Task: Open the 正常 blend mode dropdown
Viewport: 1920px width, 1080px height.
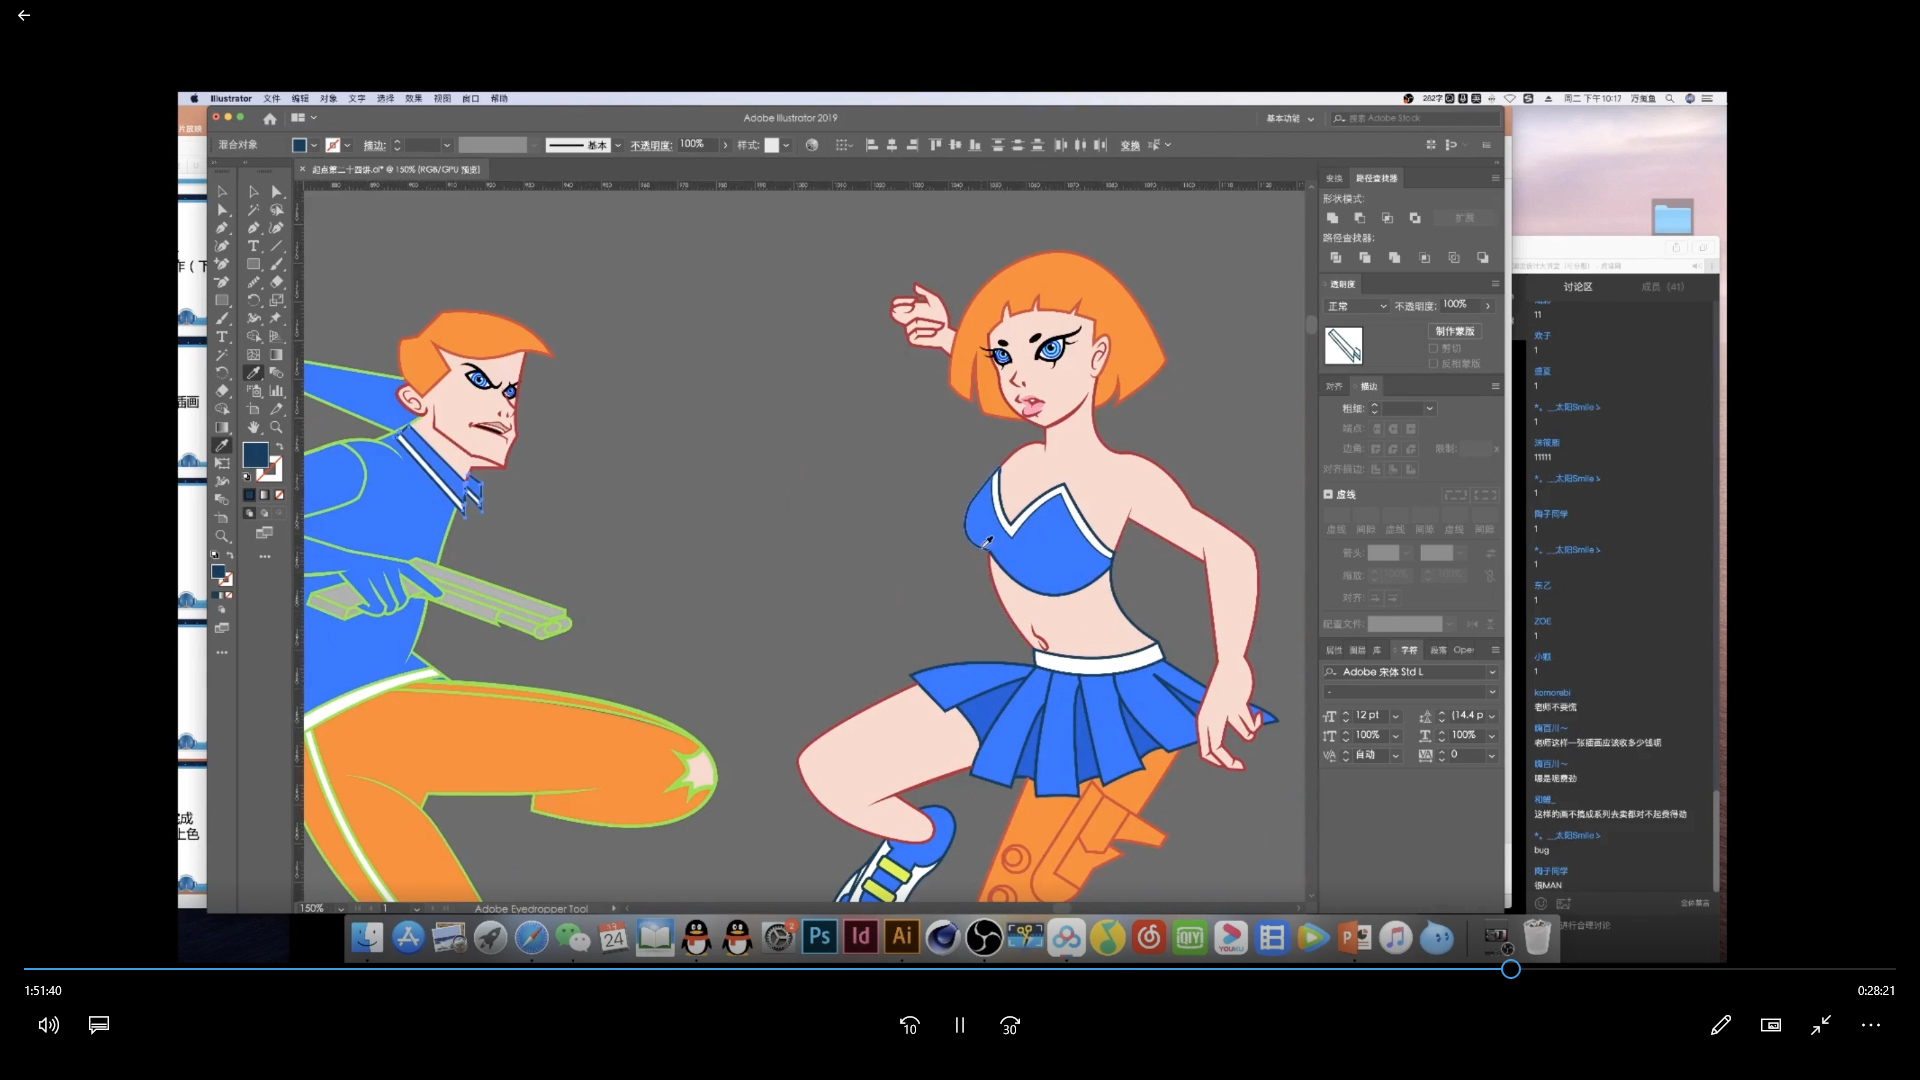Action: 1357,306
